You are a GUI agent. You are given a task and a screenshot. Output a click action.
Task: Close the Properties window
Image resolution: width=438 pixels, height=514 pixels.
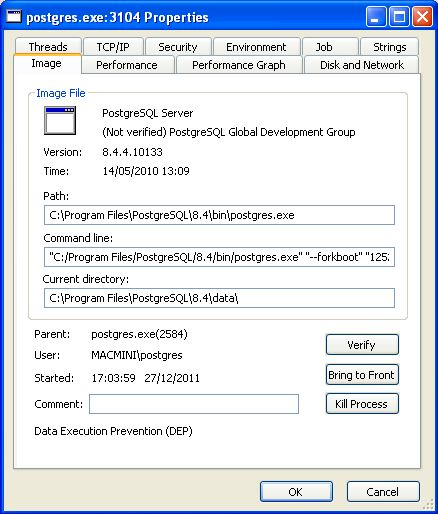[x=422, y=17]
